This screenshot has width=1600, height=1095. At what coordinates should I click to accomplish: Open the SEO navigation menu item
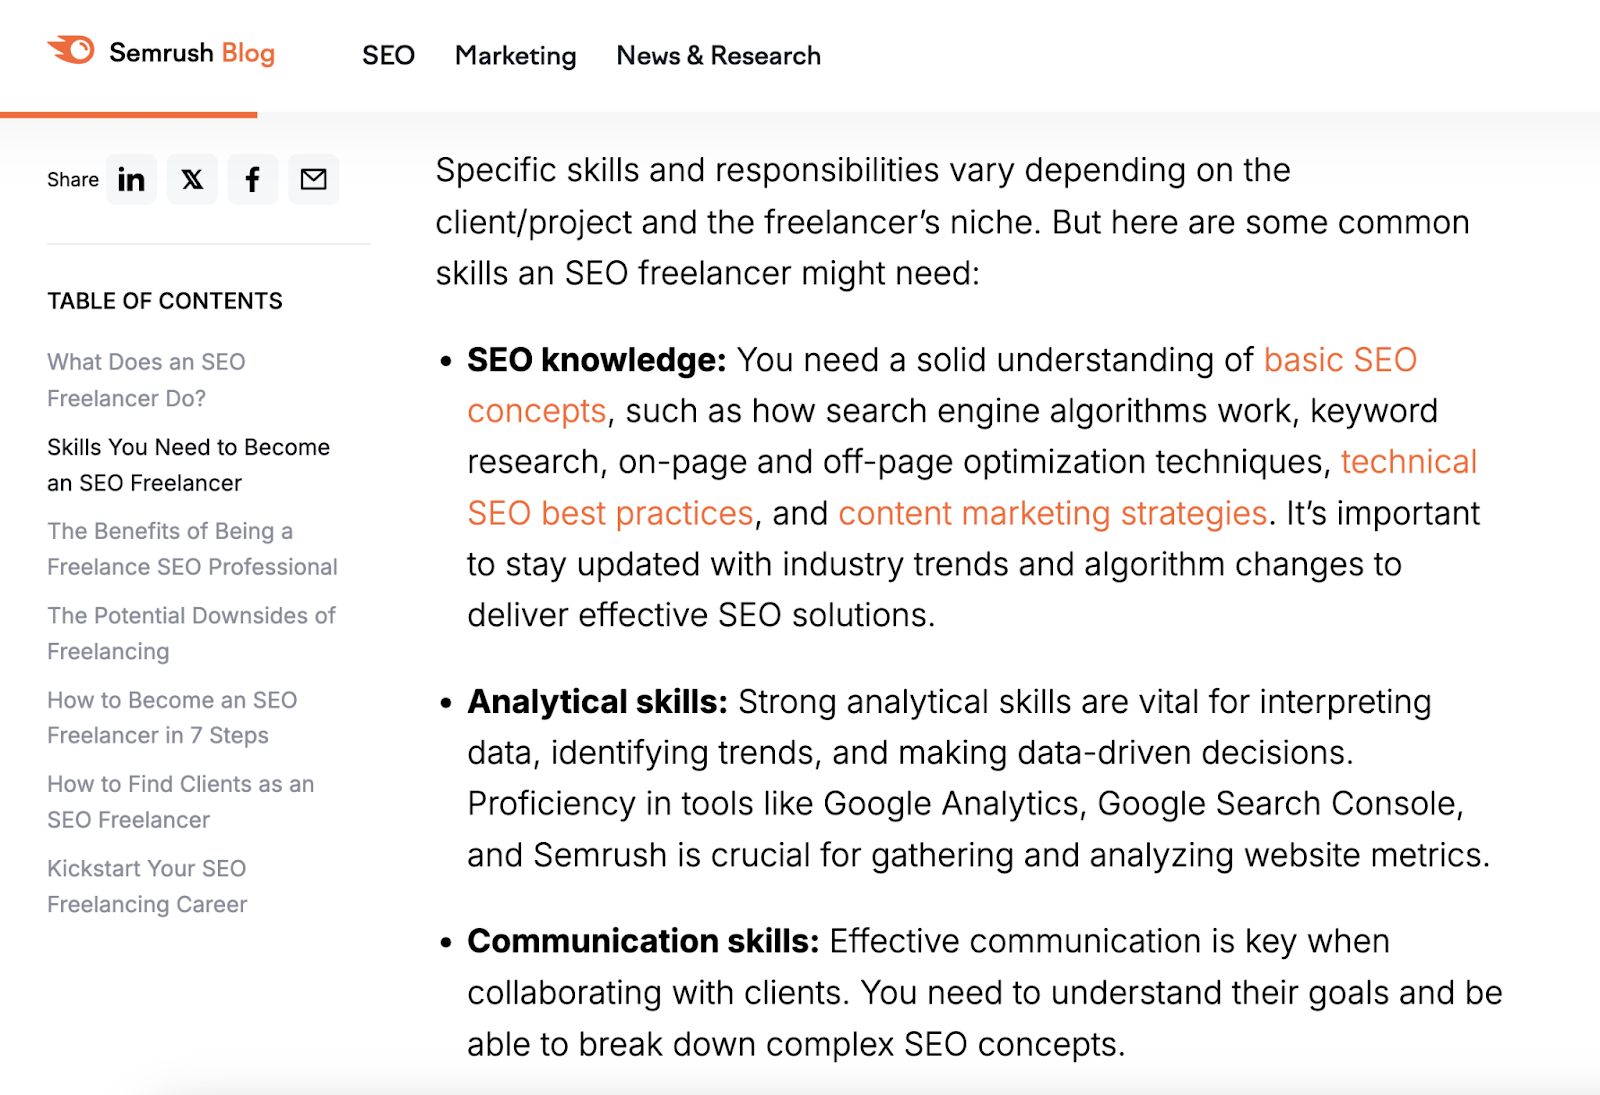click(x=388, y=56)
